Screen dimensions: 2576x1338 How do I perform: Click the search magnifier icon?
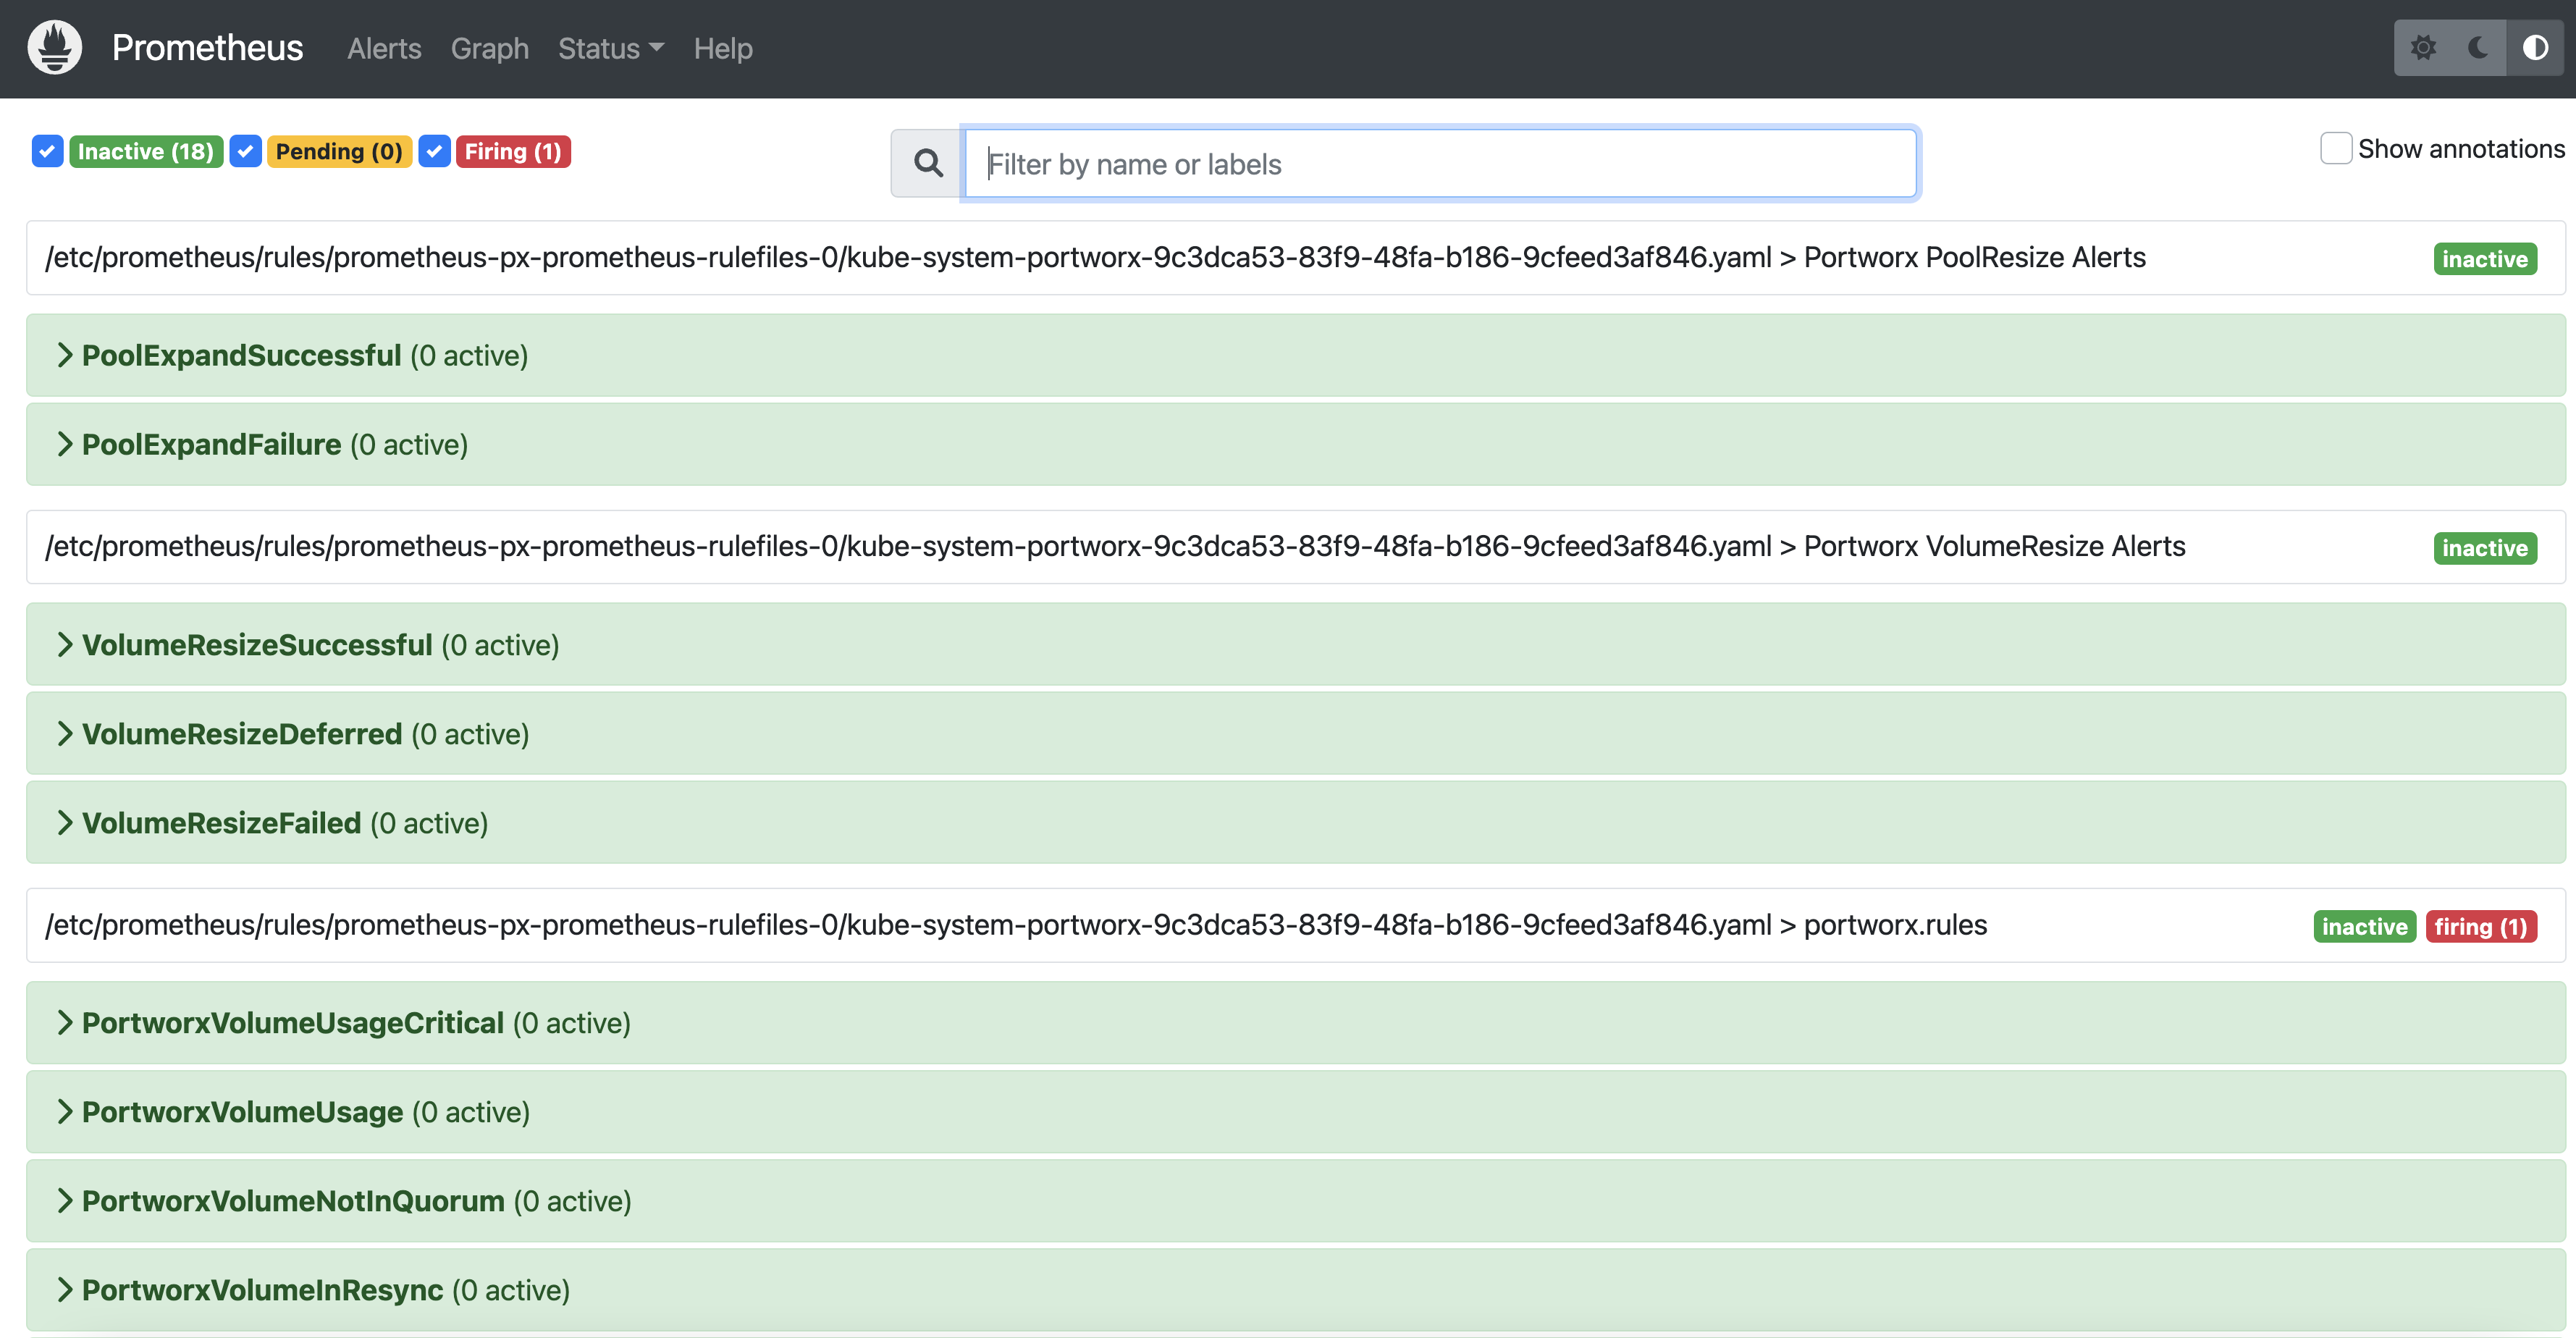[930, 164]
